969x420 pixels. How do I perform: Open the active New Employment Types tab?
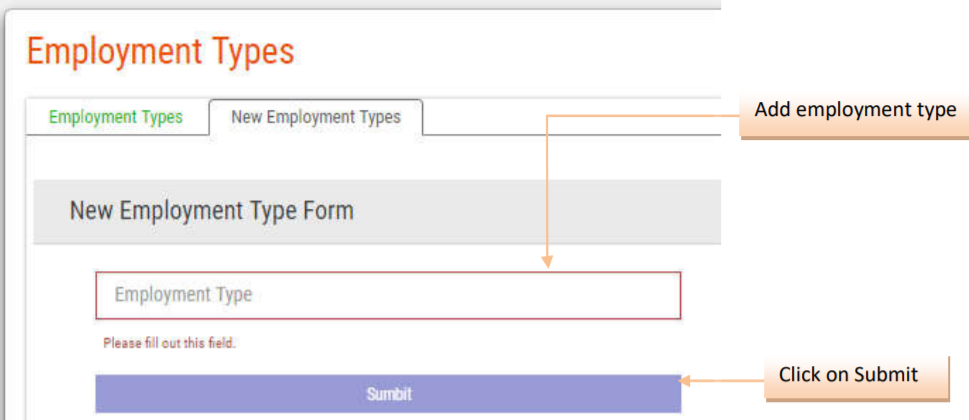click(x=315, y=117)
